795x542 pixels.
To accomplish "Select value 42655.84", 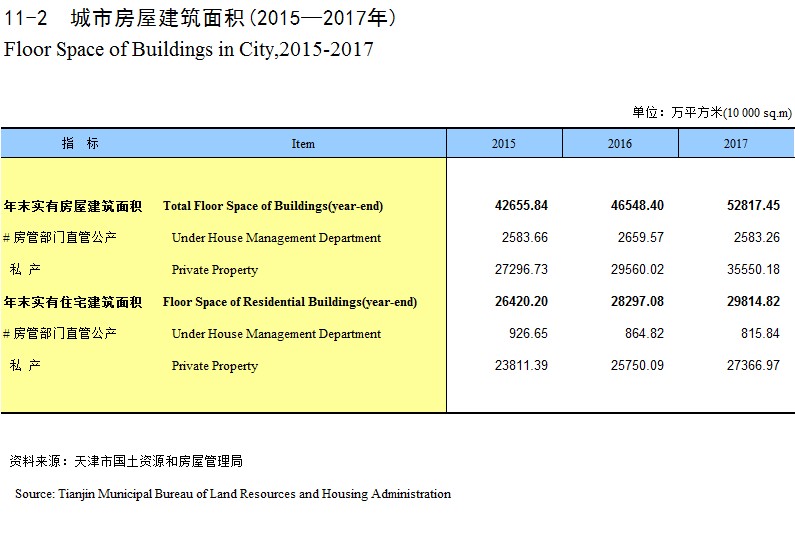I will coord(521,205).
